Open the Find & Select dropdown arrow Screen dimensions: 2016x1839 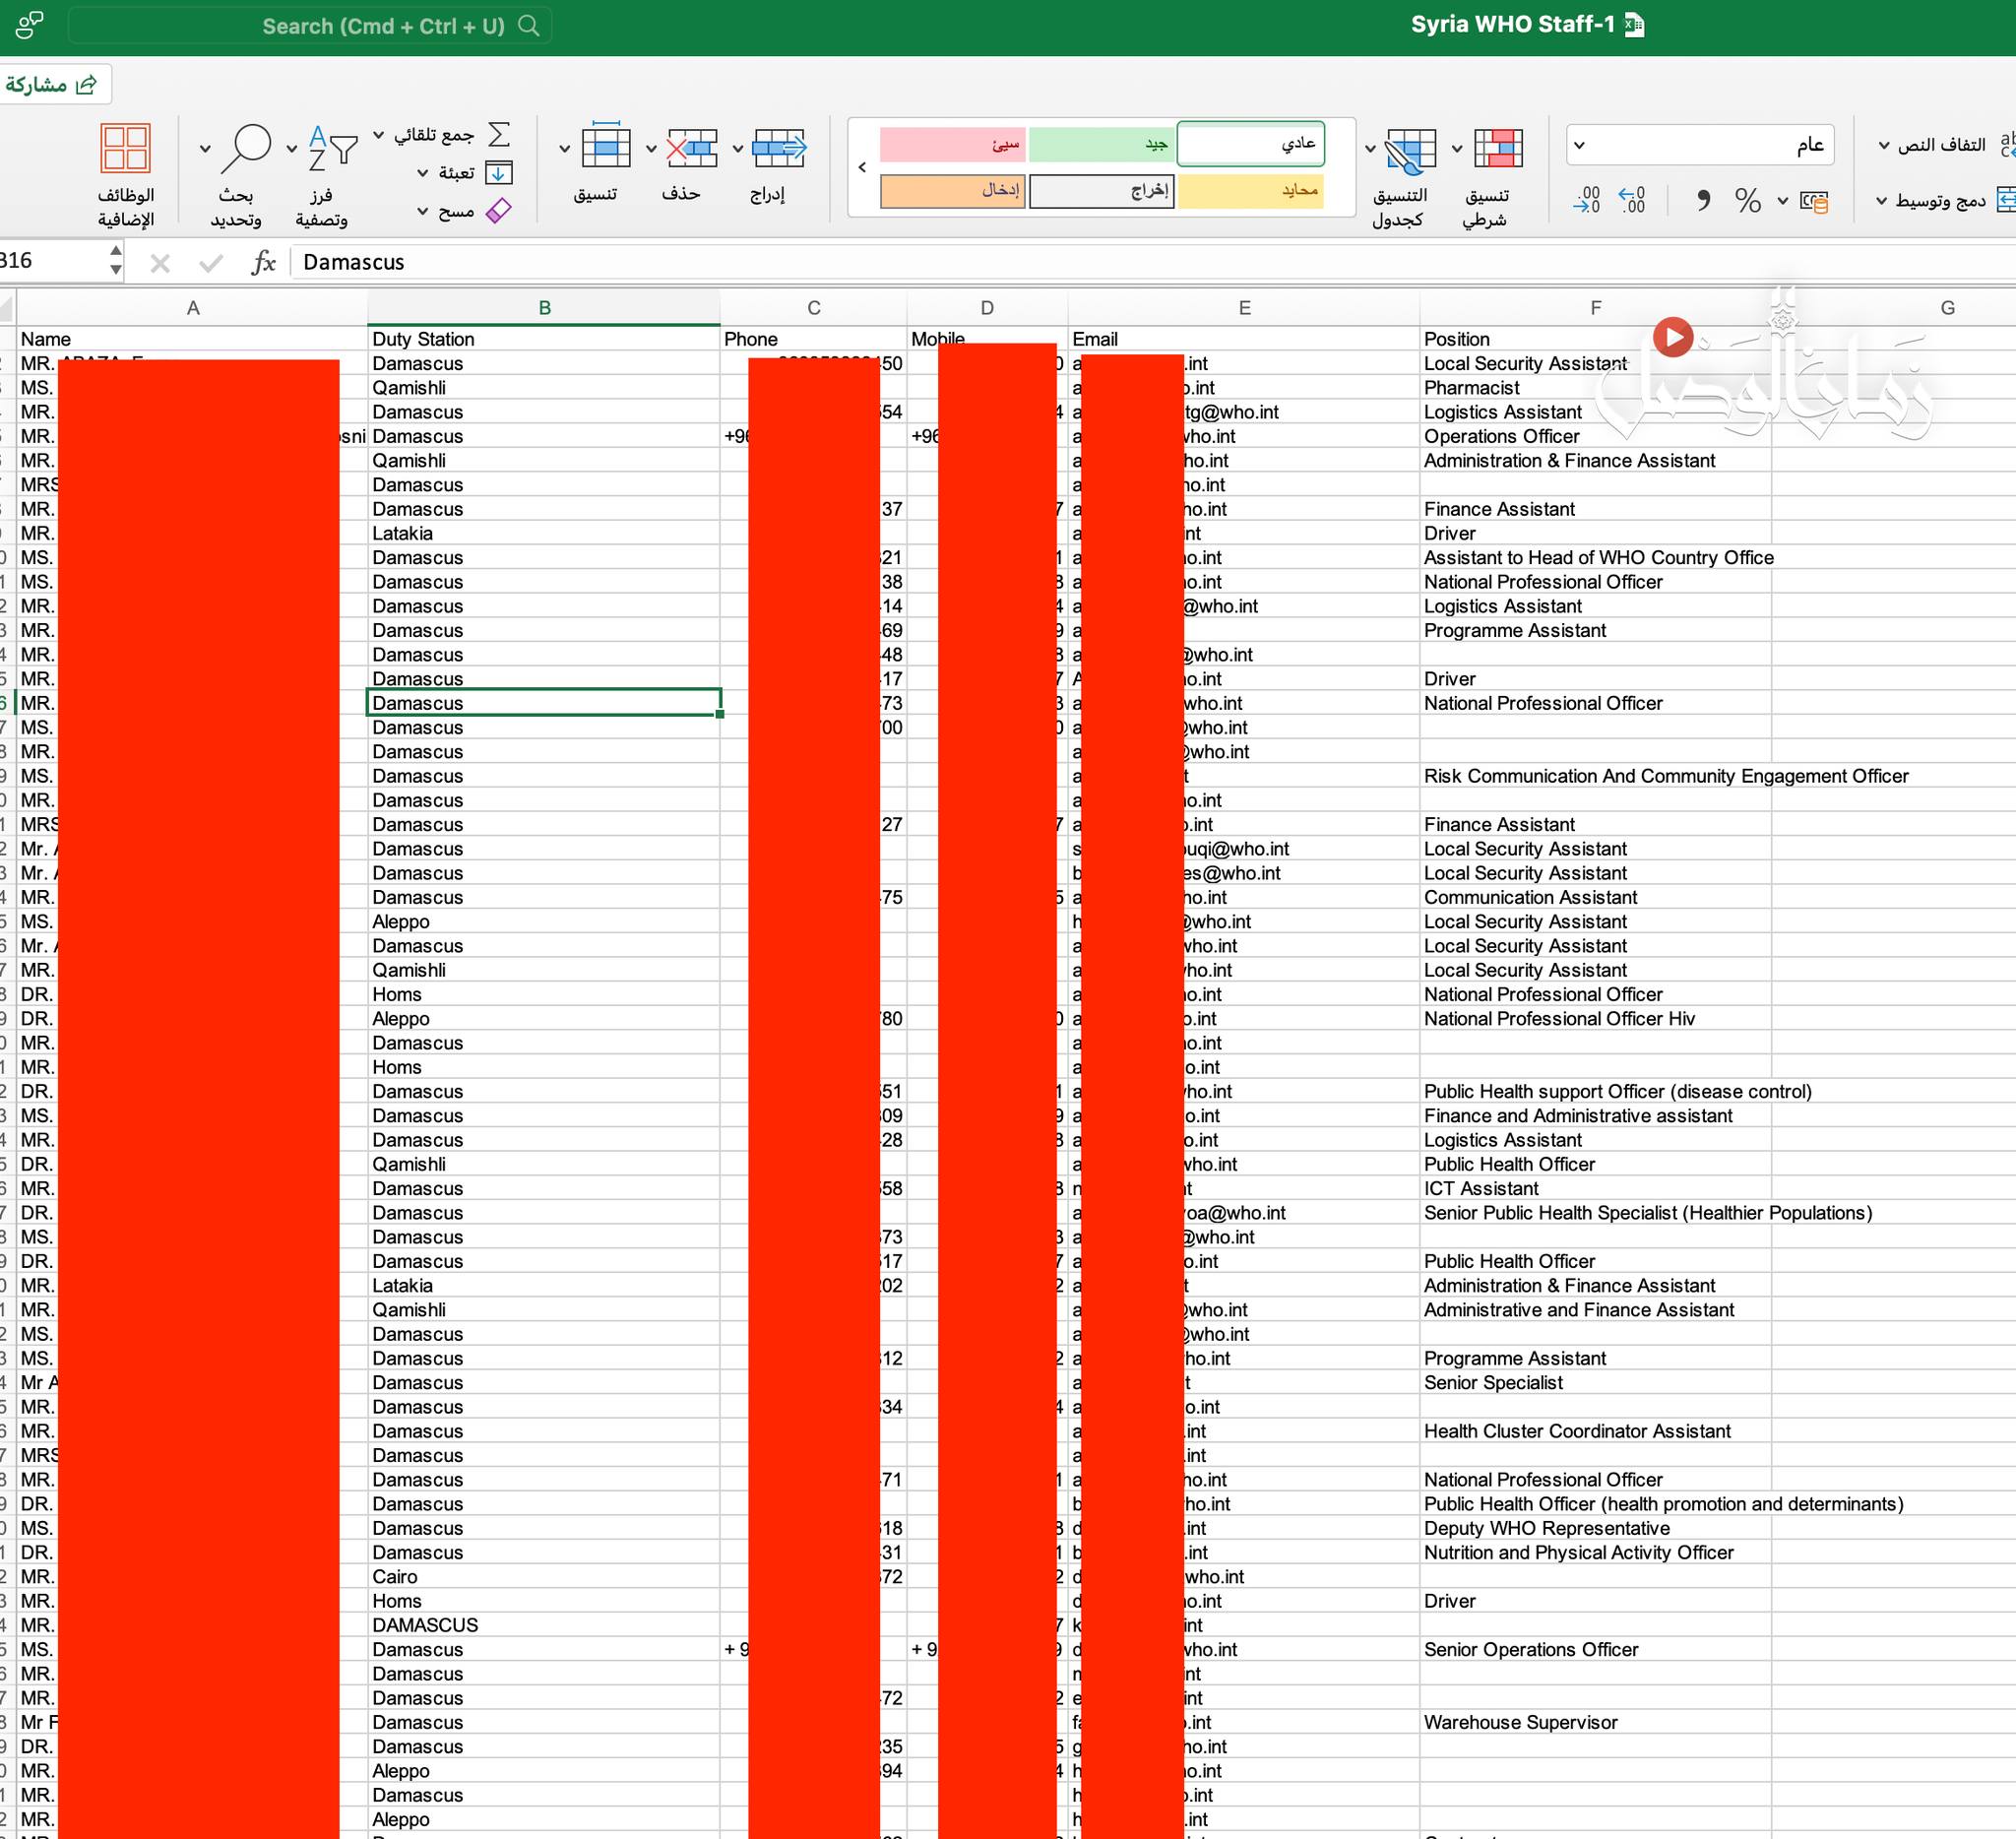[x=205, y=149]
